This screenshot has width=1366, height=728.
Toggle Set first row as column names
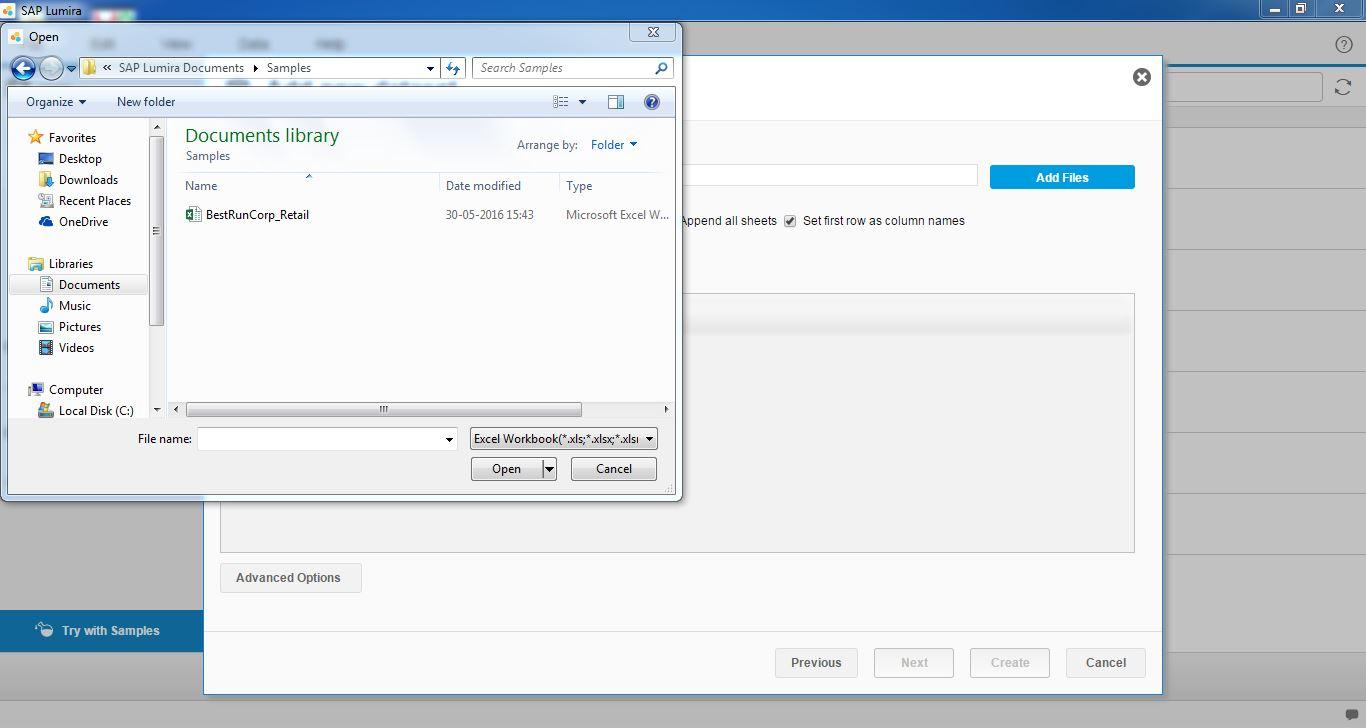click(x=790, y=221)
